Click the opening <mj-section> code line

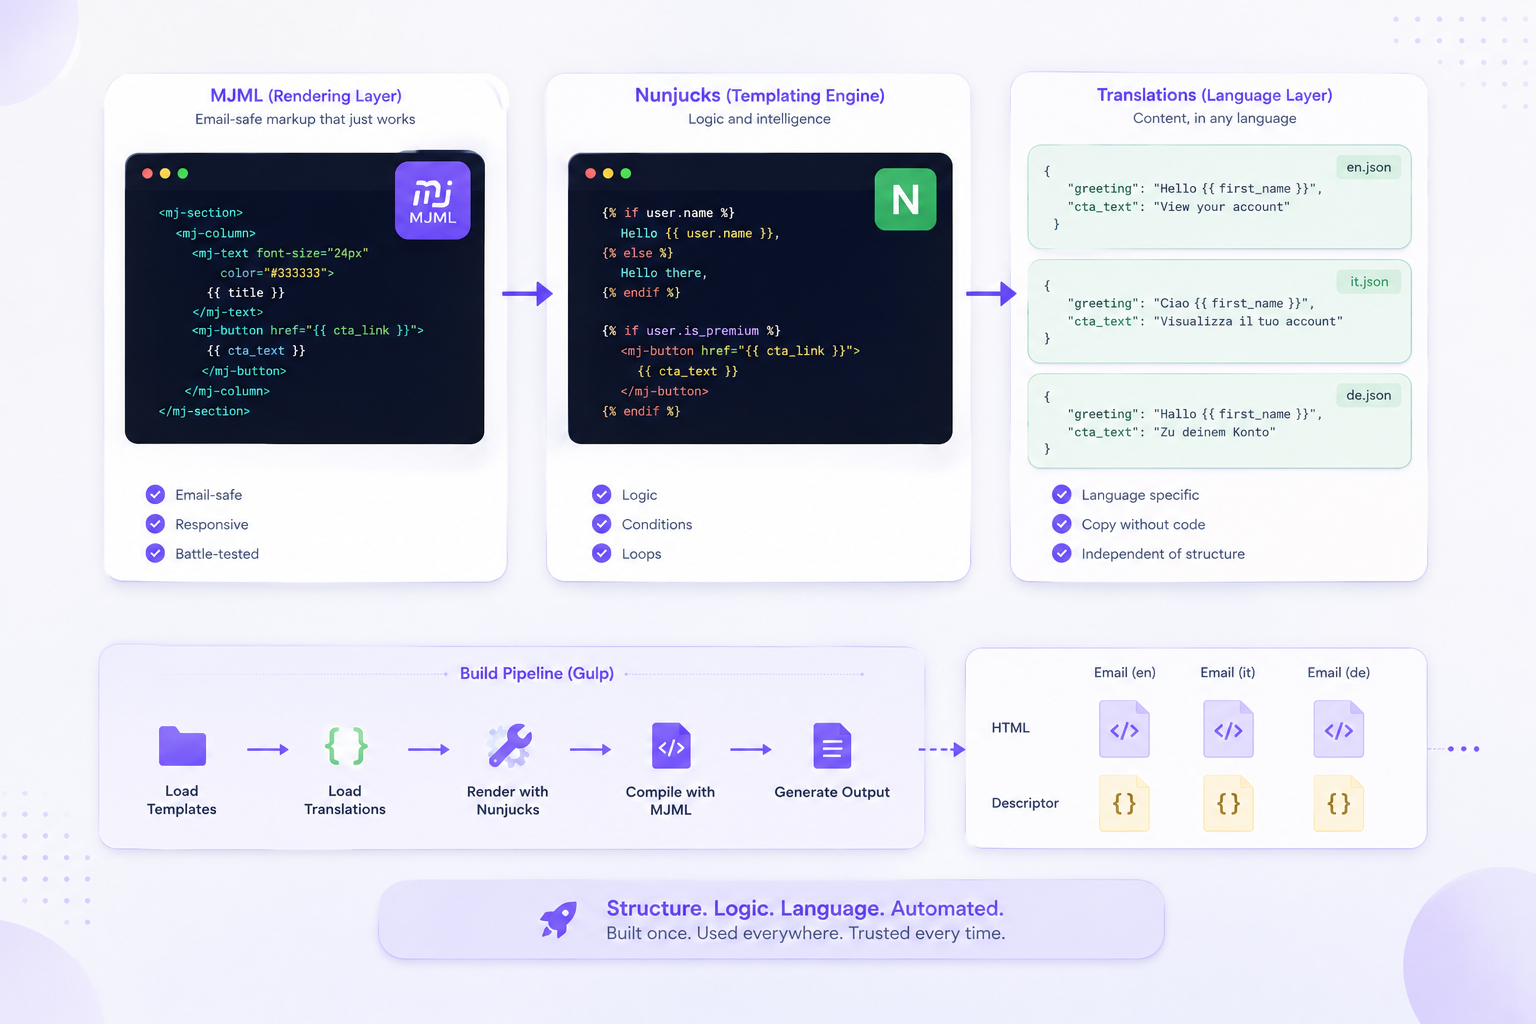click(x=201, y=213)
